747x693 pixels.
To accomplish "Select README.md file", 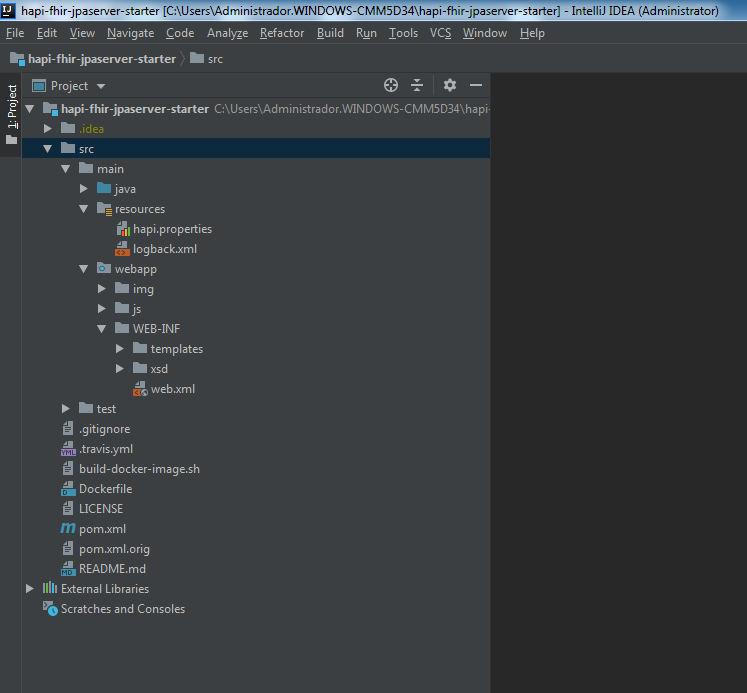I will (x=112, y=569).
